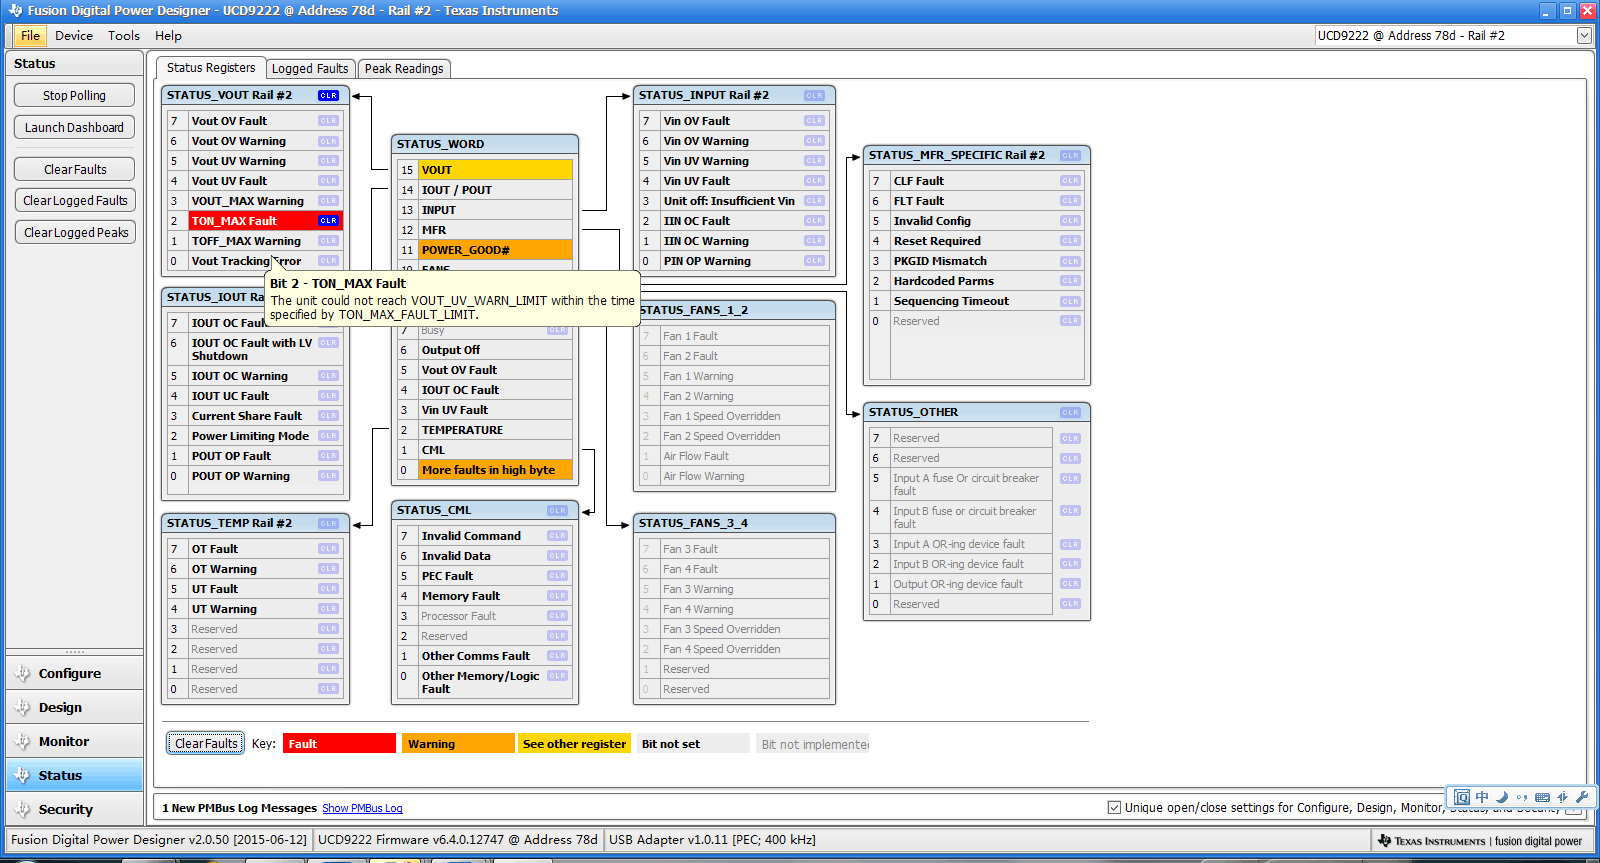Go to the Security section

coord(74,810)
